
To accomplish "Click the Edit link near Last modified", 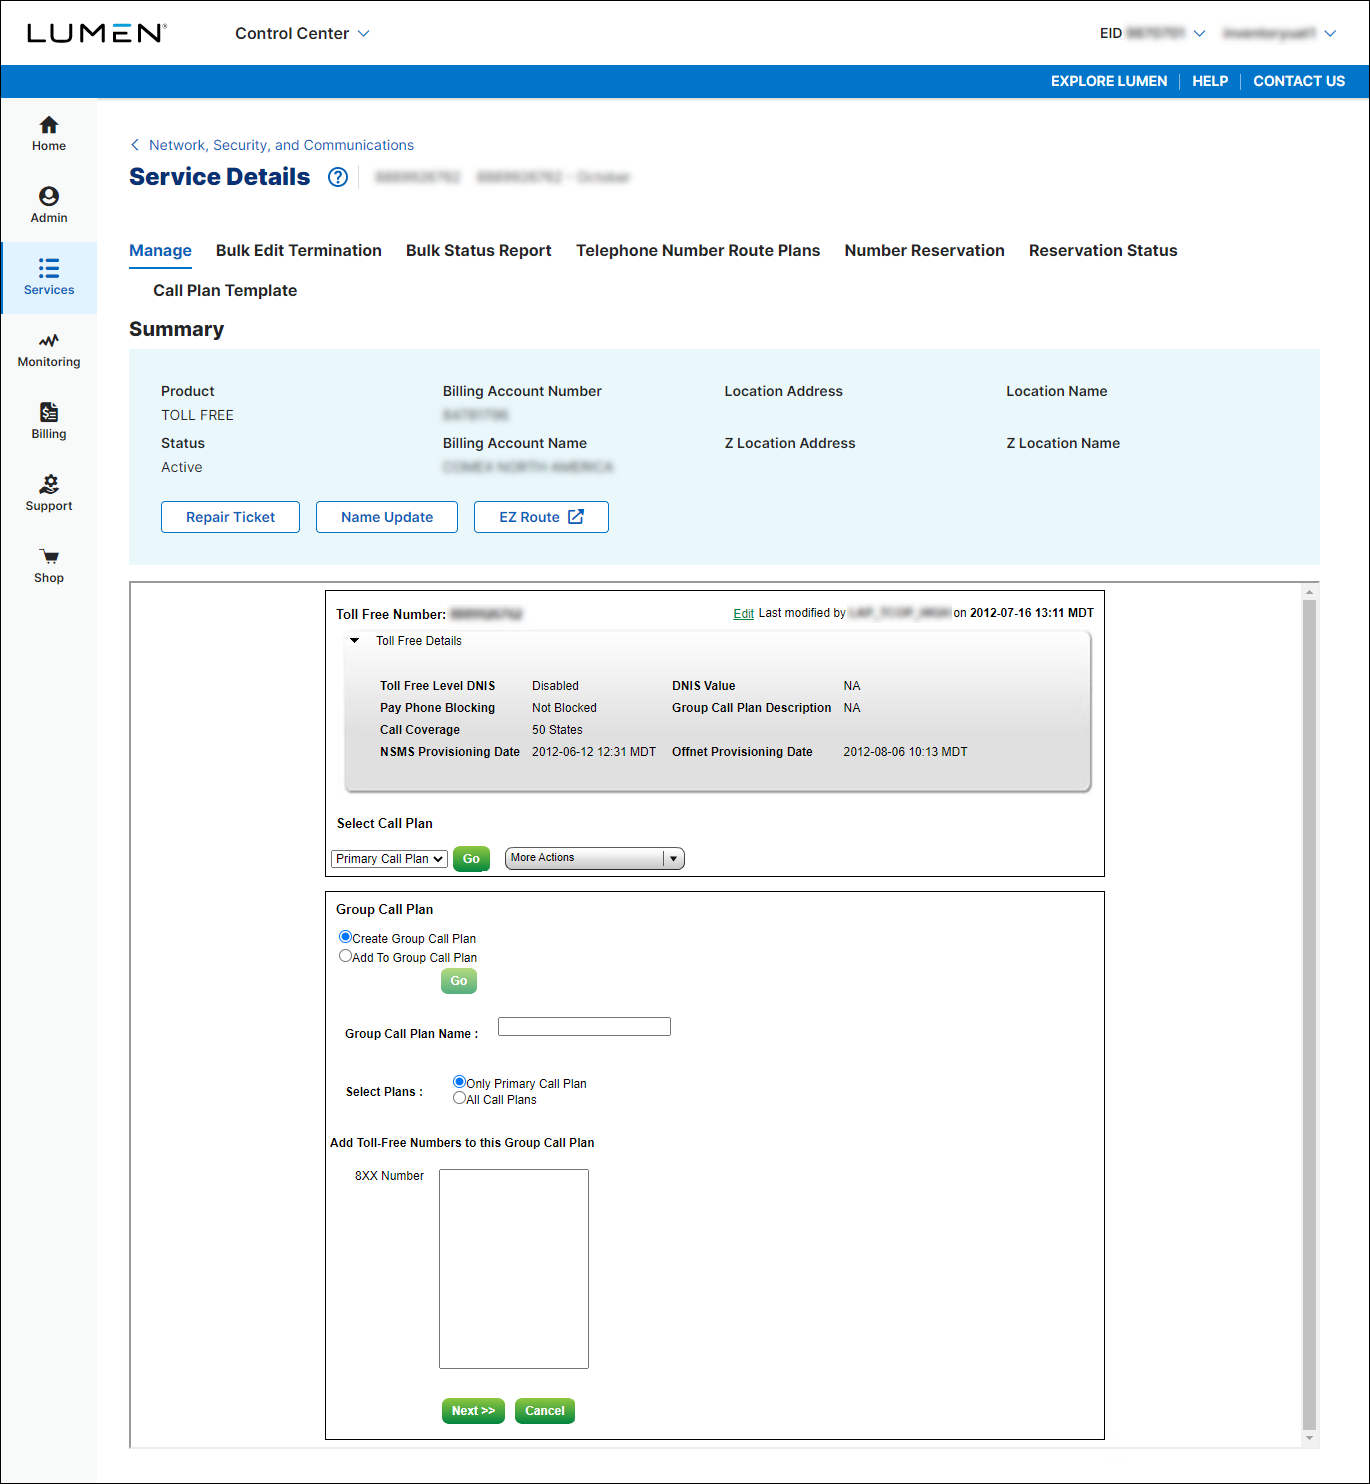I will click(743, 614).
